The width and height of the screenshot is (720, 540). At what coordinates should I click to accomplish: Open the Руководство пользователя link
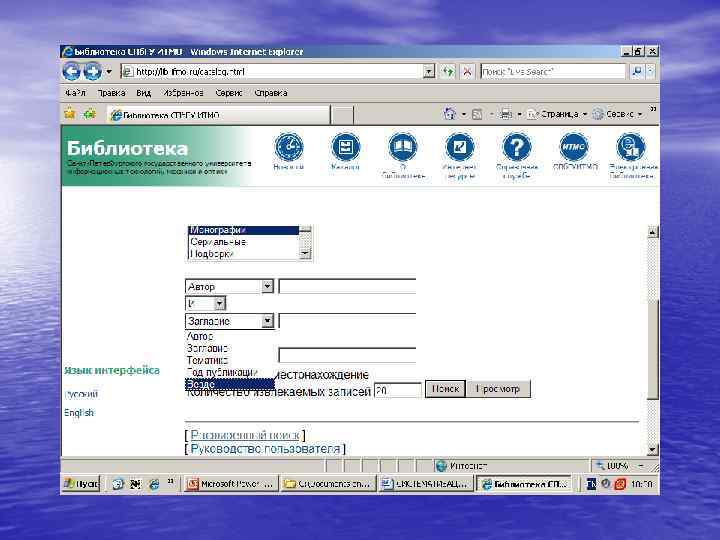tap(265, 449)
